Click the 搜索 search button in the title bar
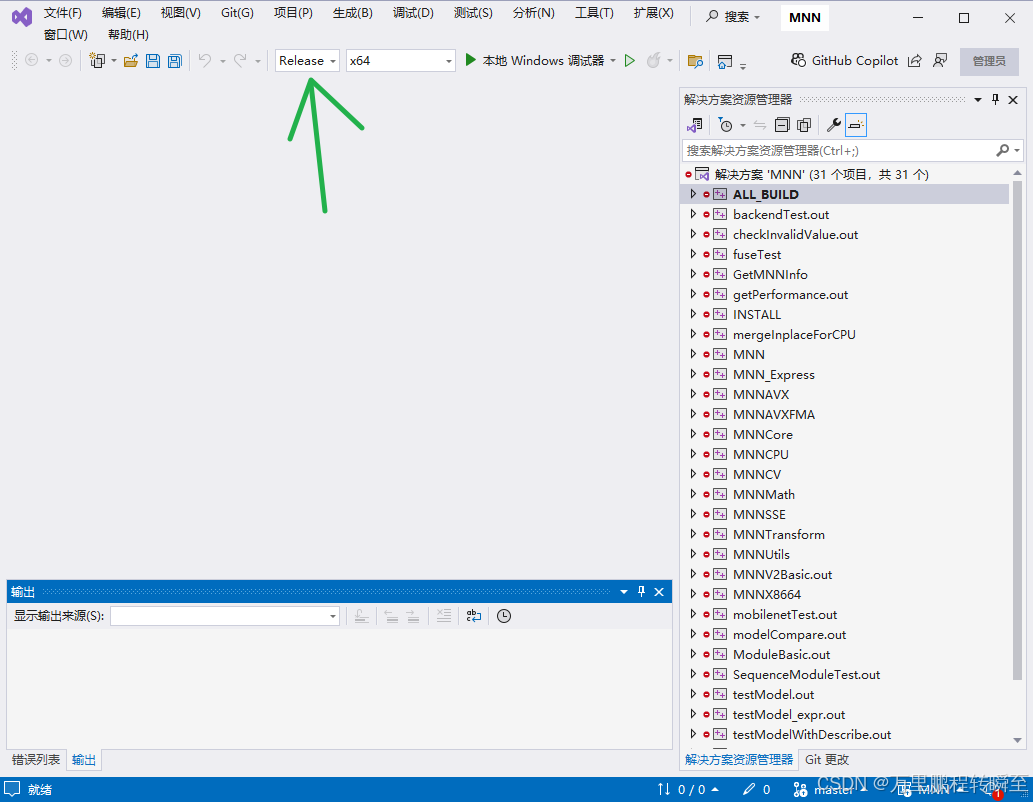1033x802 pixels. (x=733, y=16)
